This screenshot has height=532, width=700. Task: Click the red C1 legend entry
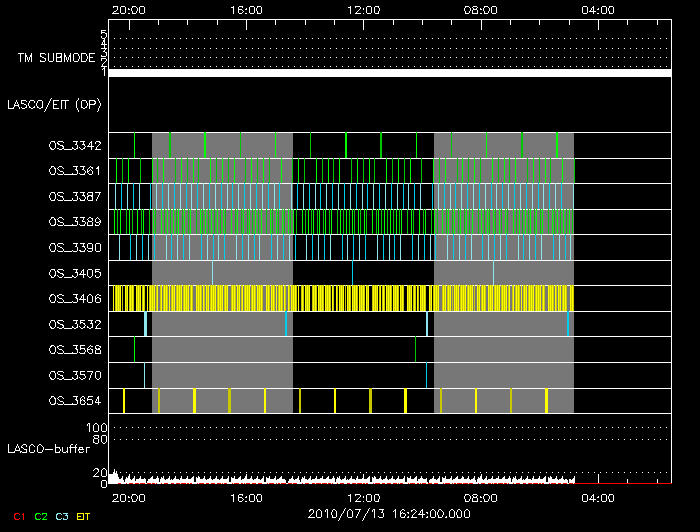tap(19, 516)
